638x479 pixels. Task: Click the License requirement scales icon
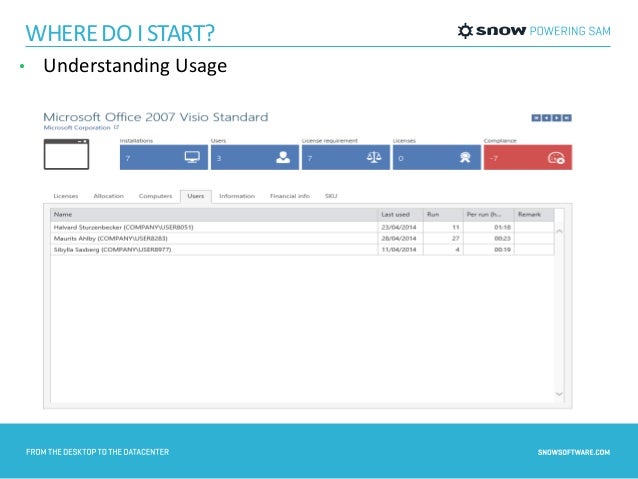pos(374,157)
